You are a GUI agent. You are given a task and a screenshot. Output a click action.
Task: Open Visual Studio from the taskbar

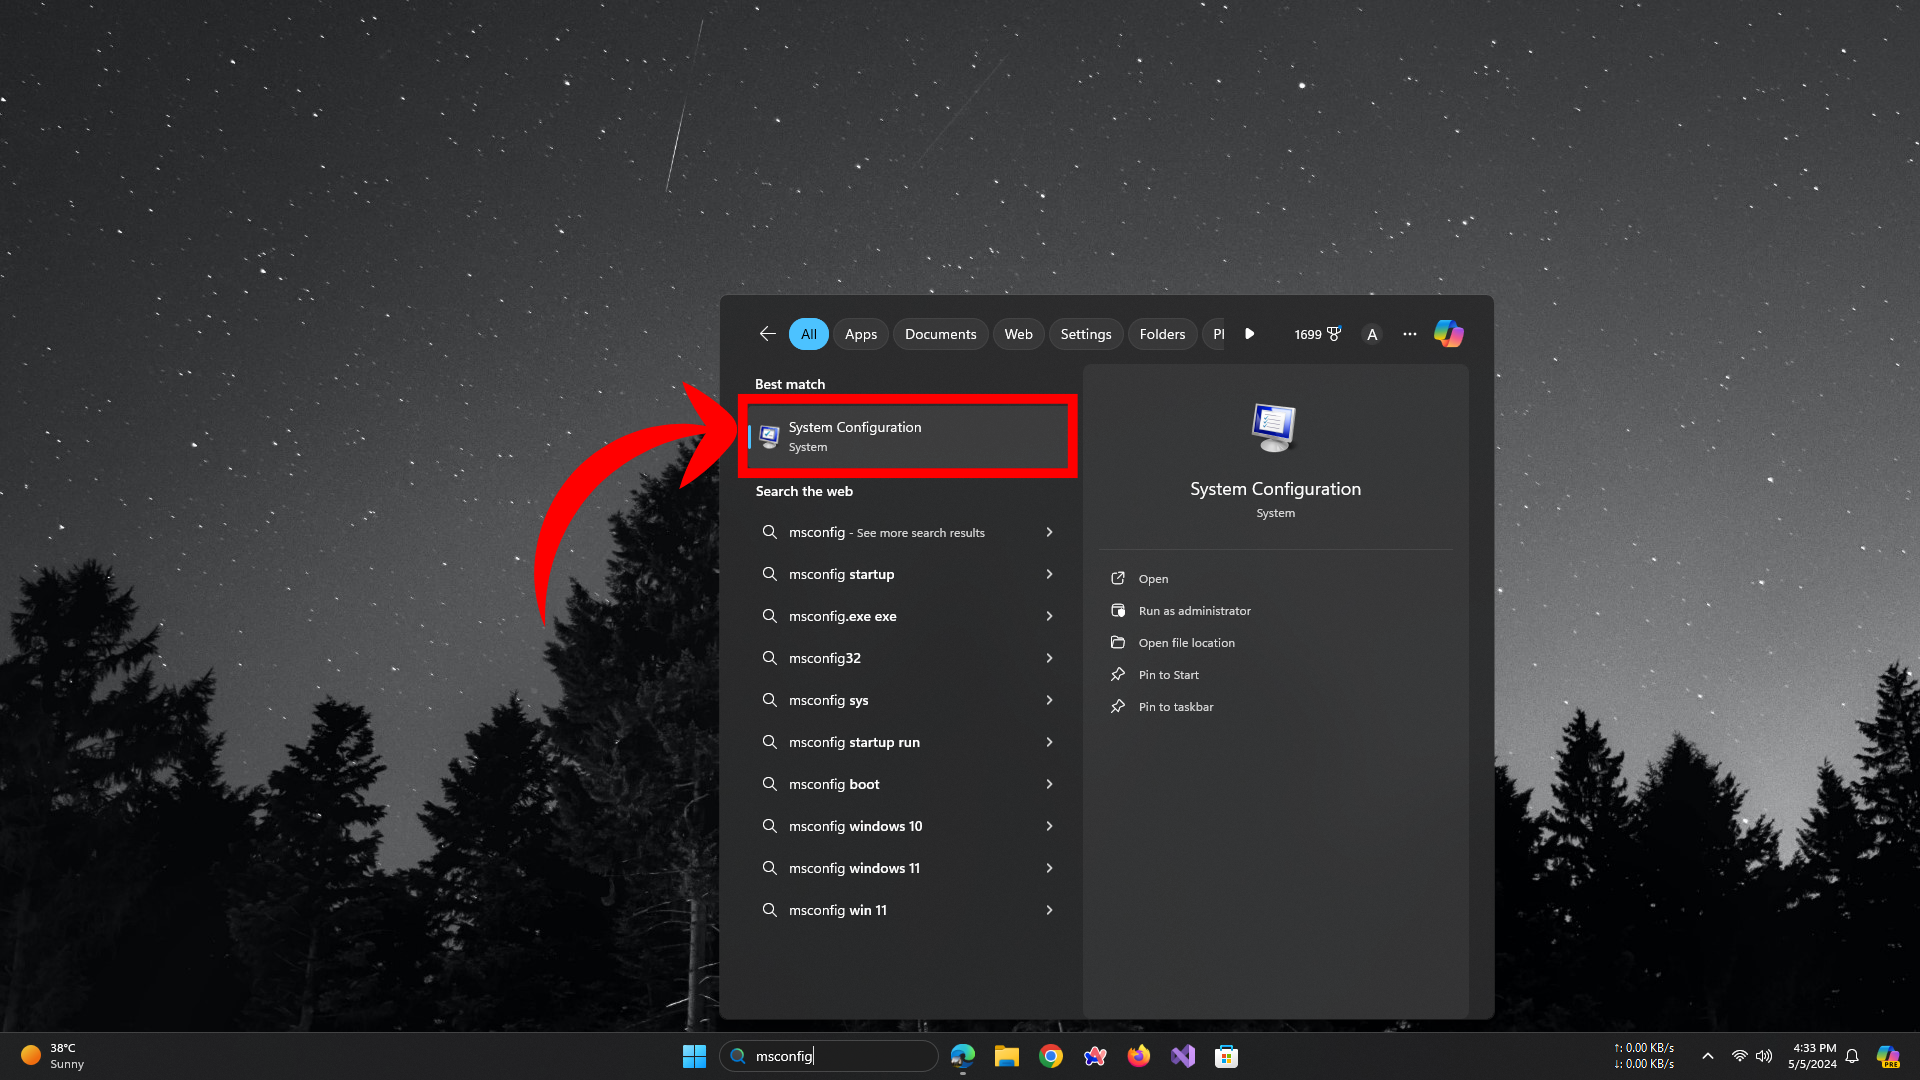click(x=1183, y=1056)
